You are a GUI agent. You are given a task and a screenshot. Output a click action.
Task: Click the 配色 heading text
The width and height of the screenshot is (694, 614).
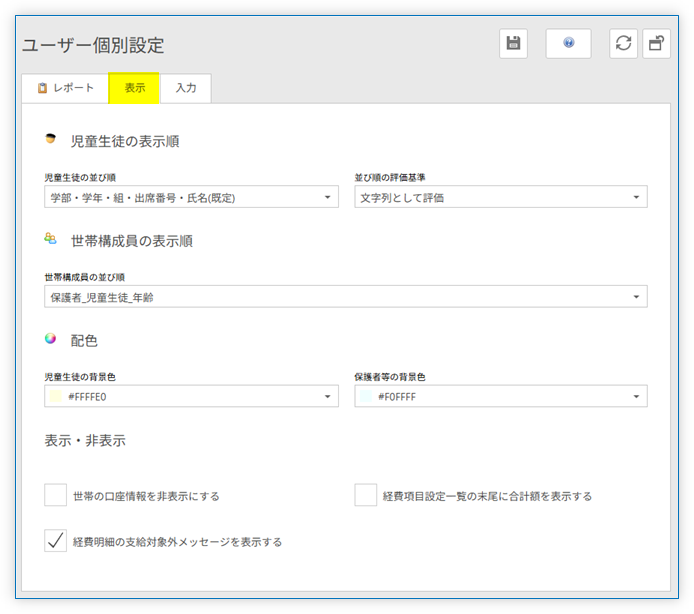(84, 341)
